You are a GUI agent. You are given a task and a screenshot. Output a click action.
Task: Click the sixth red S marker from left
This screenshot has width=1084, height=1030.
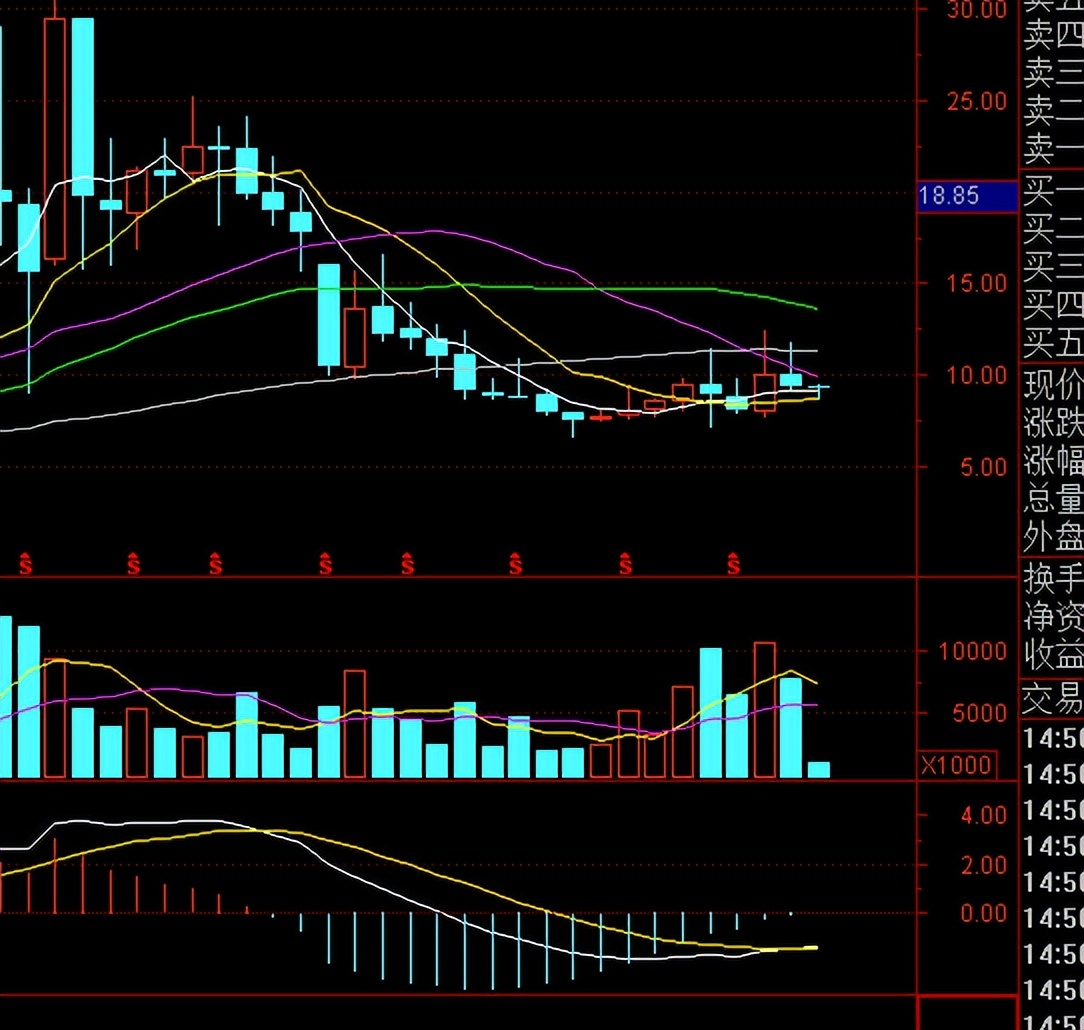pos(516,564)
